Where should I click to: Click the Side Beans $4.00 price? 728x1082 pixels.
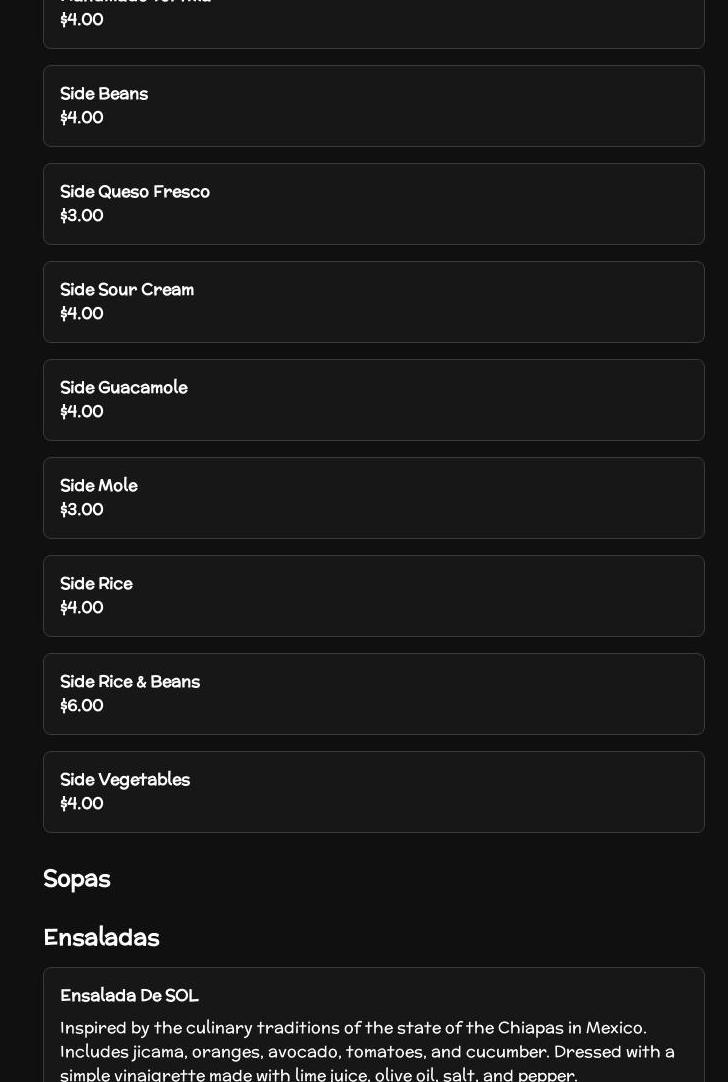click(x=82, y=118)
